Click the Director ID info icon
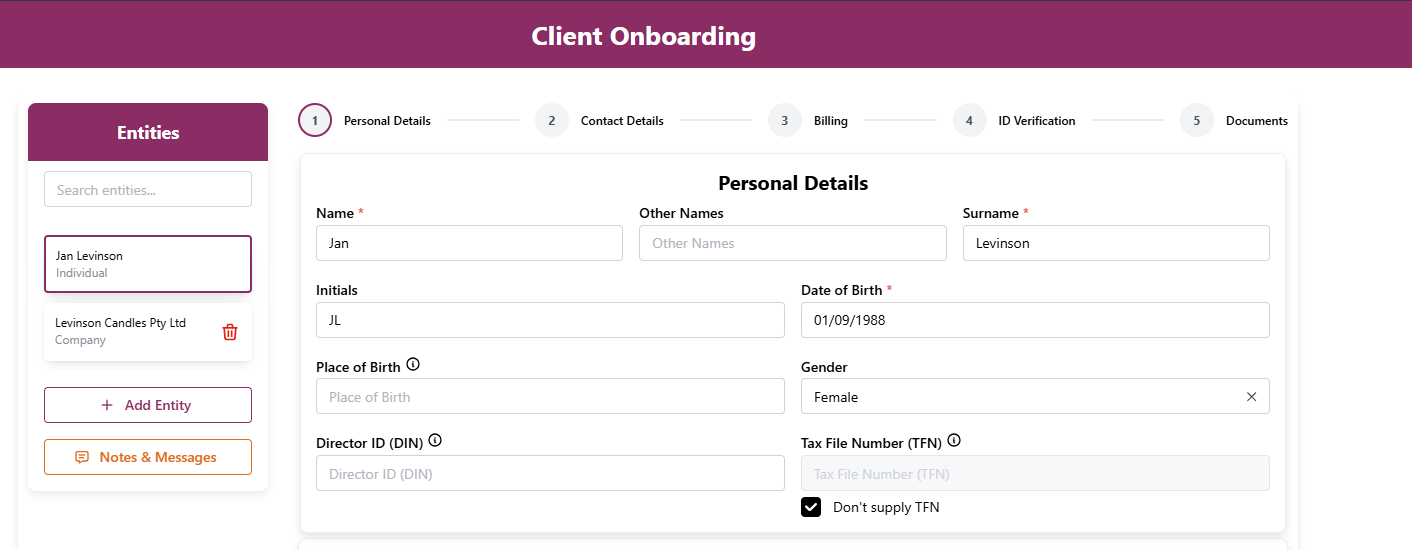The width and height of the screenshot is (1412, 550). point(435,440)
